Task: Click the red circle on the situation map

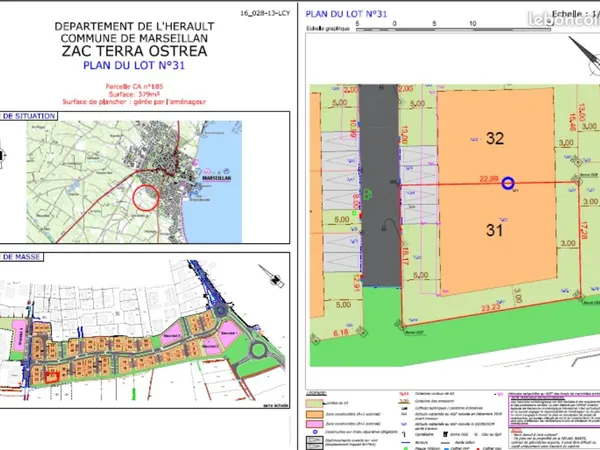Action: pyautogui.click(x=146, y=197)
